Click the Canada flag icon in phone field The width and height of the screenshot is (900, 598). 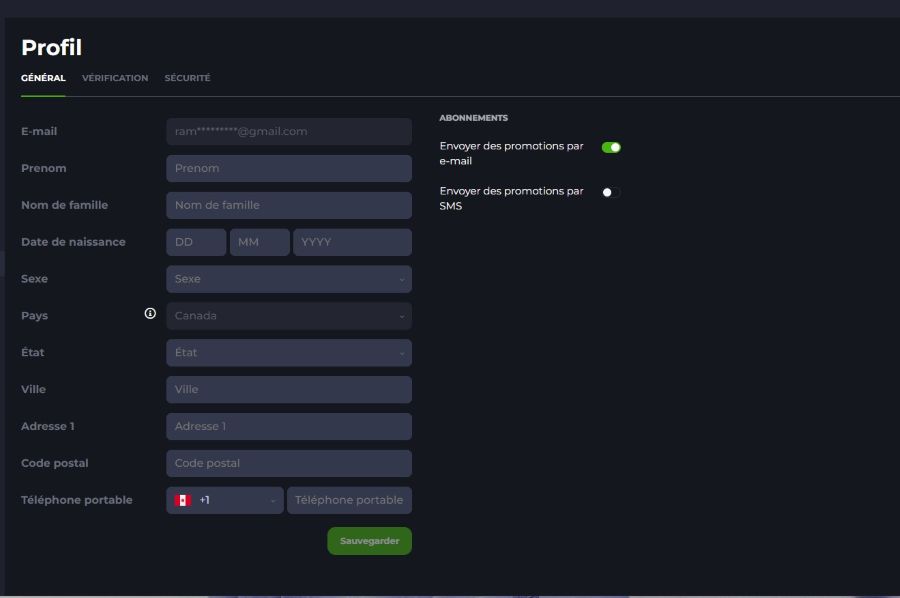(183, 500)
